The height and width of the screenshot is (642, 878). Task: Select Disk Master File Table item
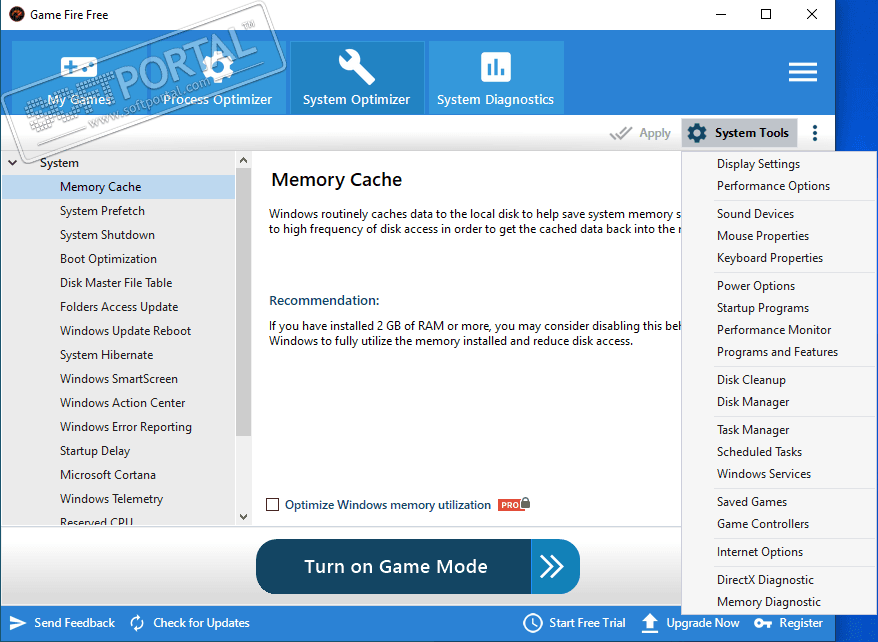pos(116,283)
